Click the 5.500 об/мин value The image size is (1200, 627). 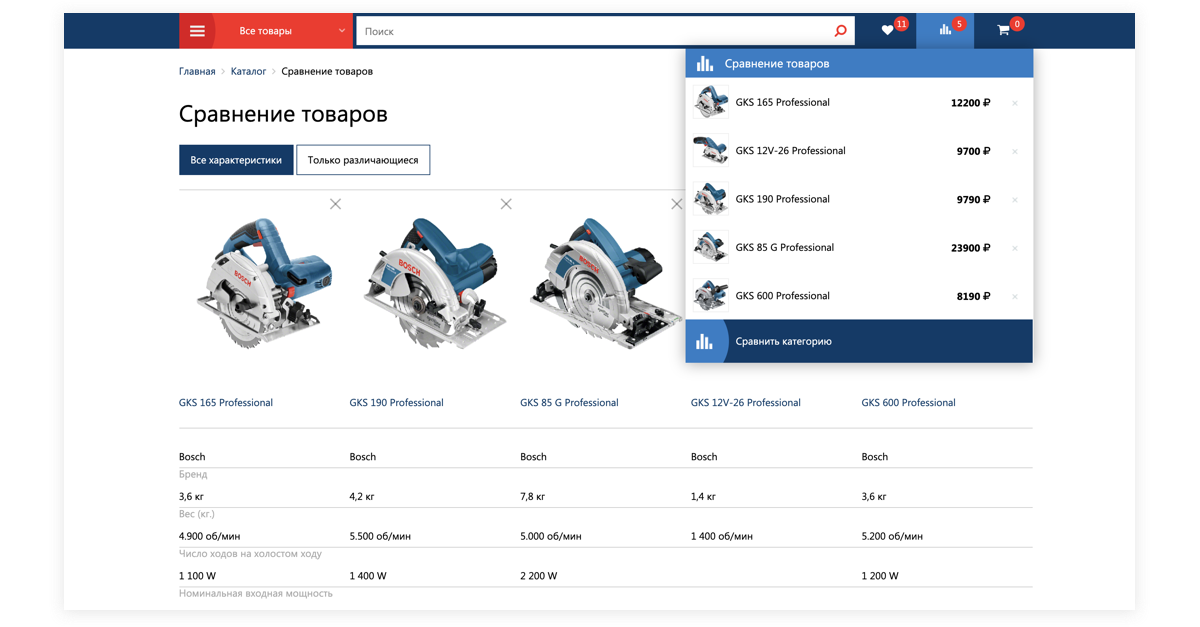(x=380, y=537)
